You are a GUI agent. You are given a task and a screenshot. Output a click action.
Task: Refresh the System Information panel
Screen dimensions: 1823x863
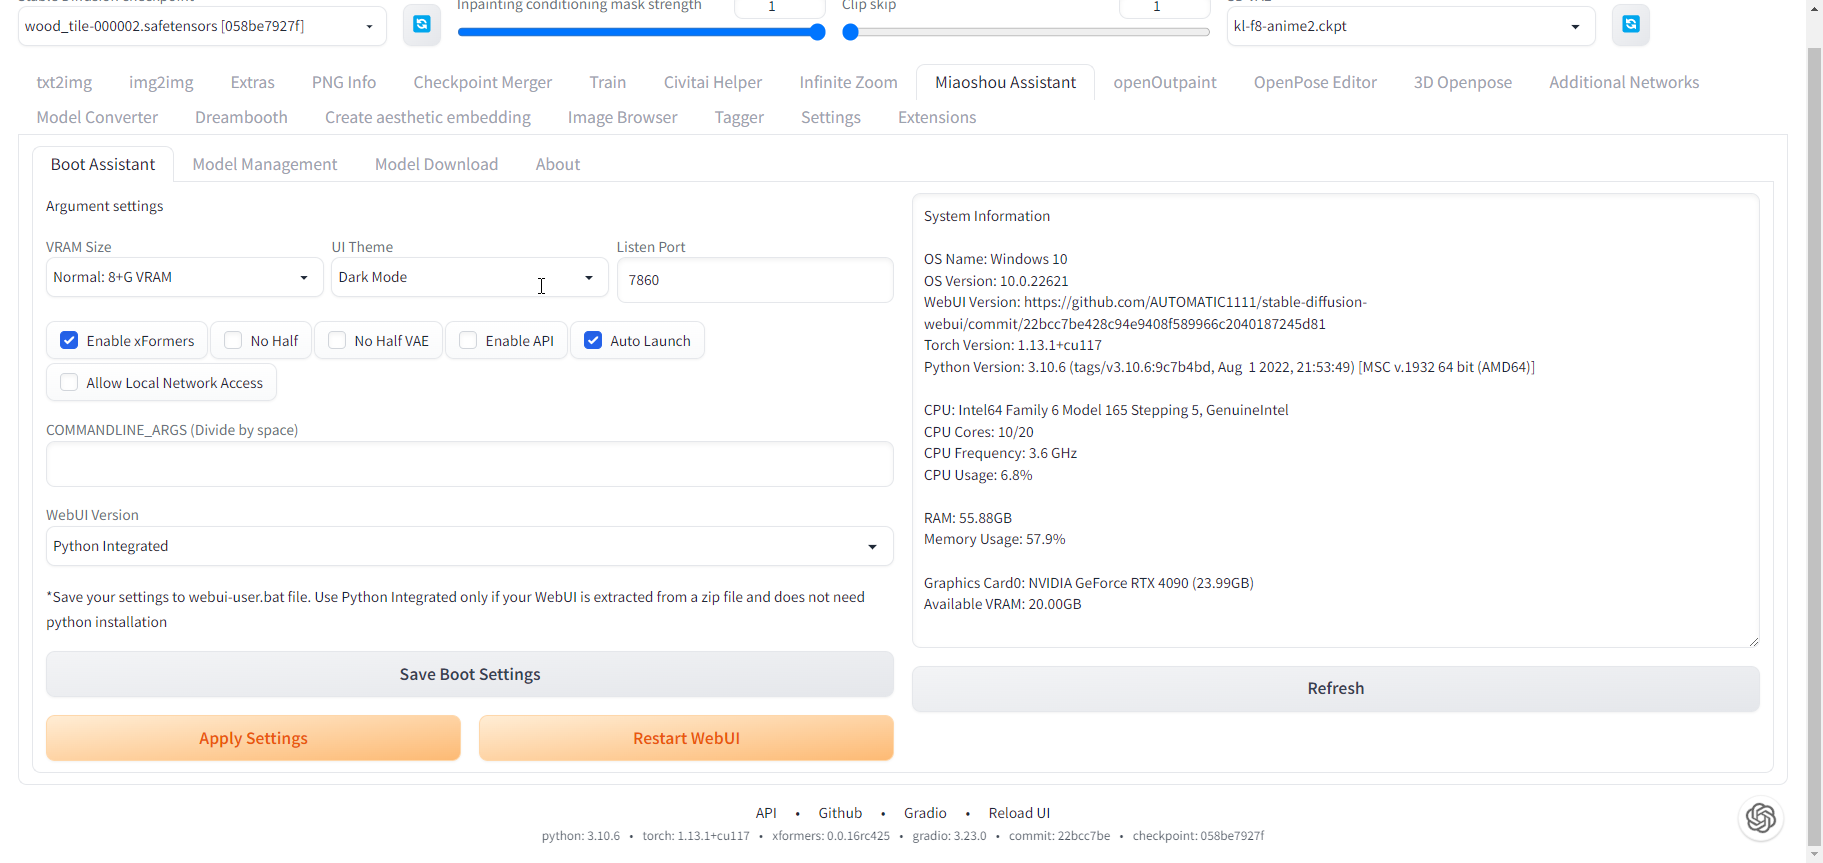[1335, 688]
